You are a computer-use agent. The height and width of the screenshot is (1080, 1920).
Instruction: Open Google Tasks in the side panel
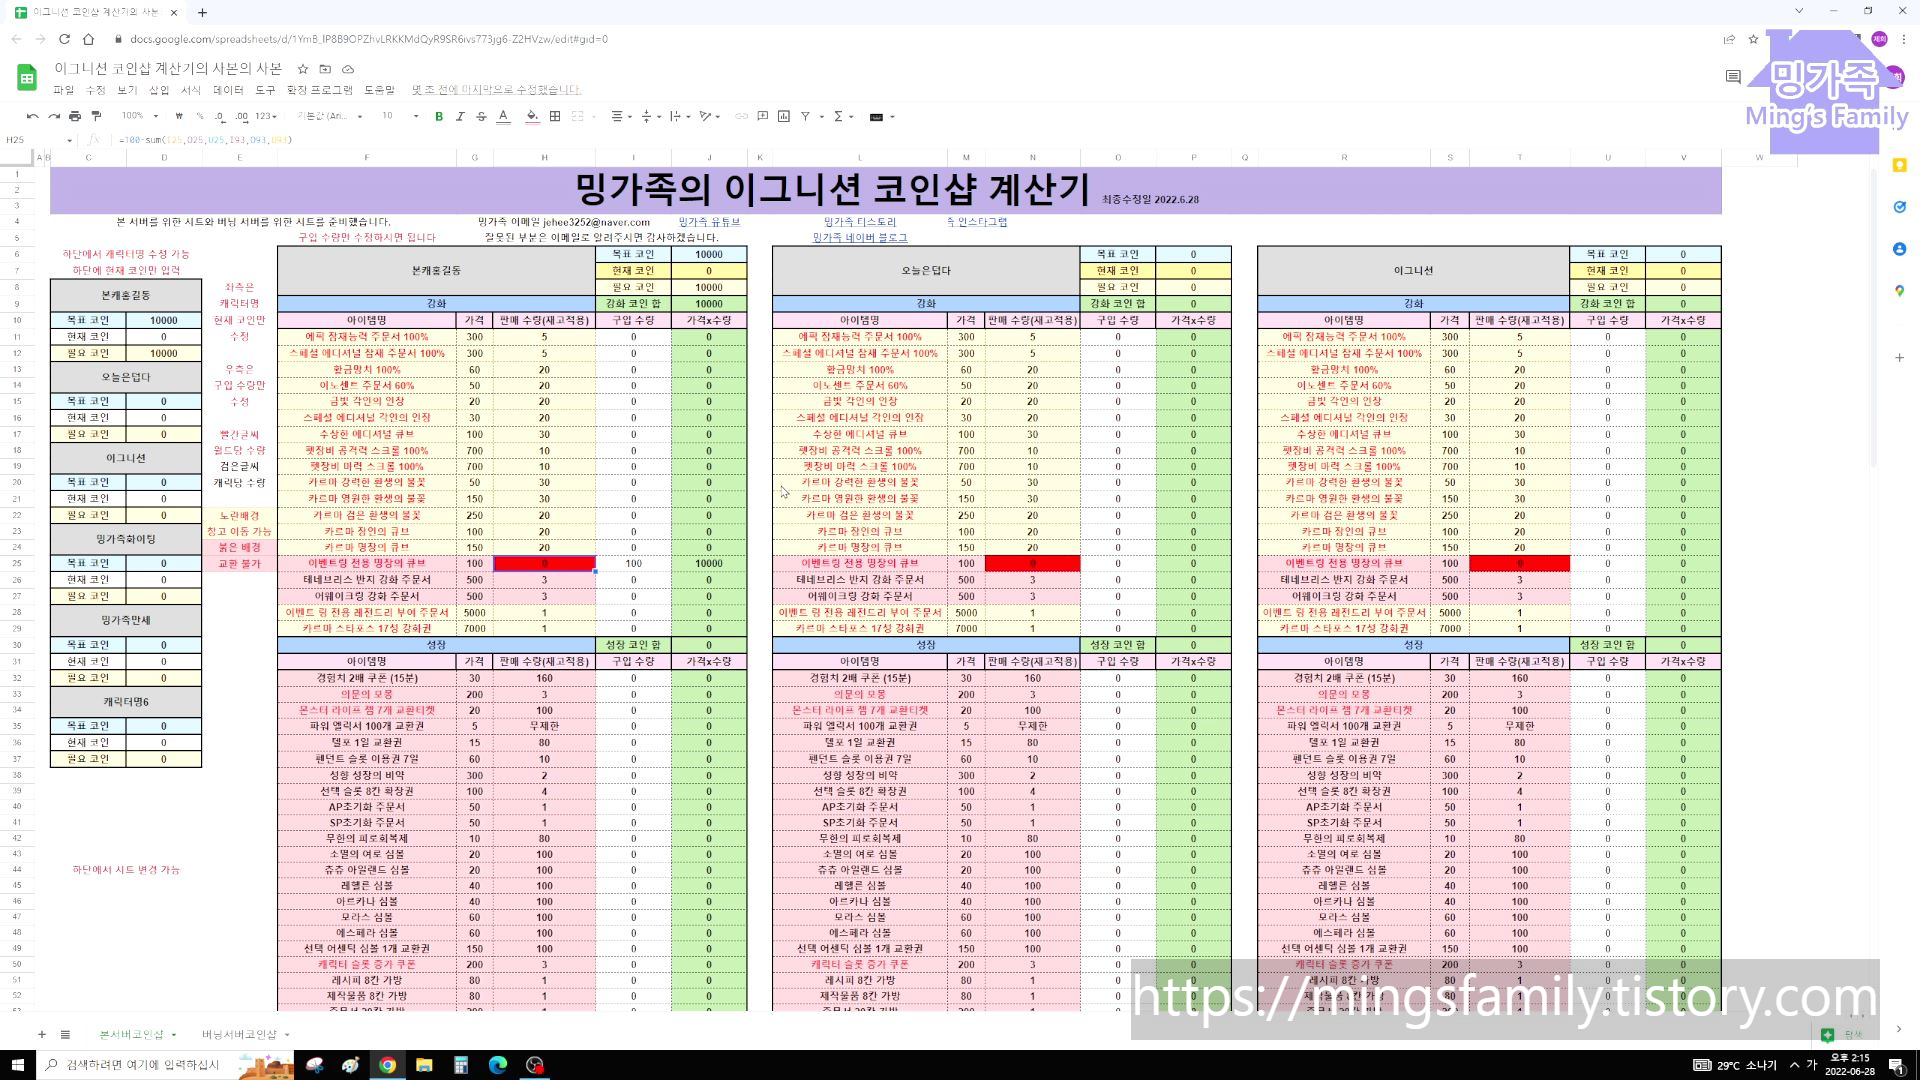click(x=1899, y=207)
